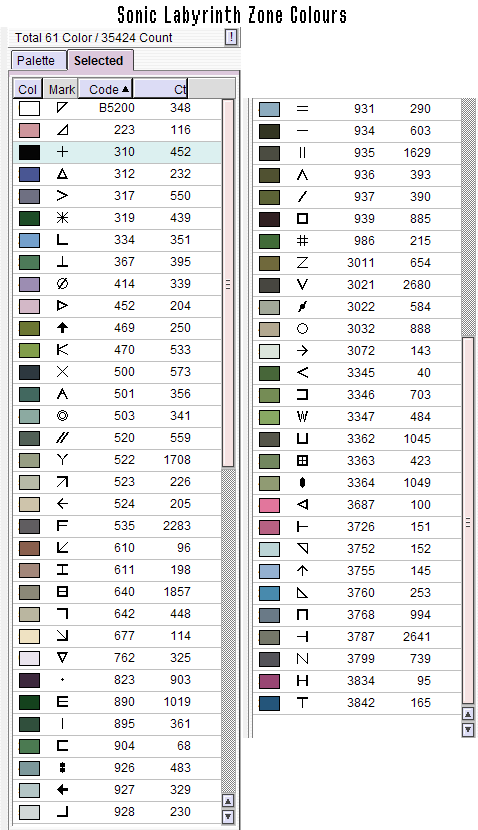This screenshot has height=830, width=478.
Task: Select hot pink swatch for code 3687
Action: (269, 505)
